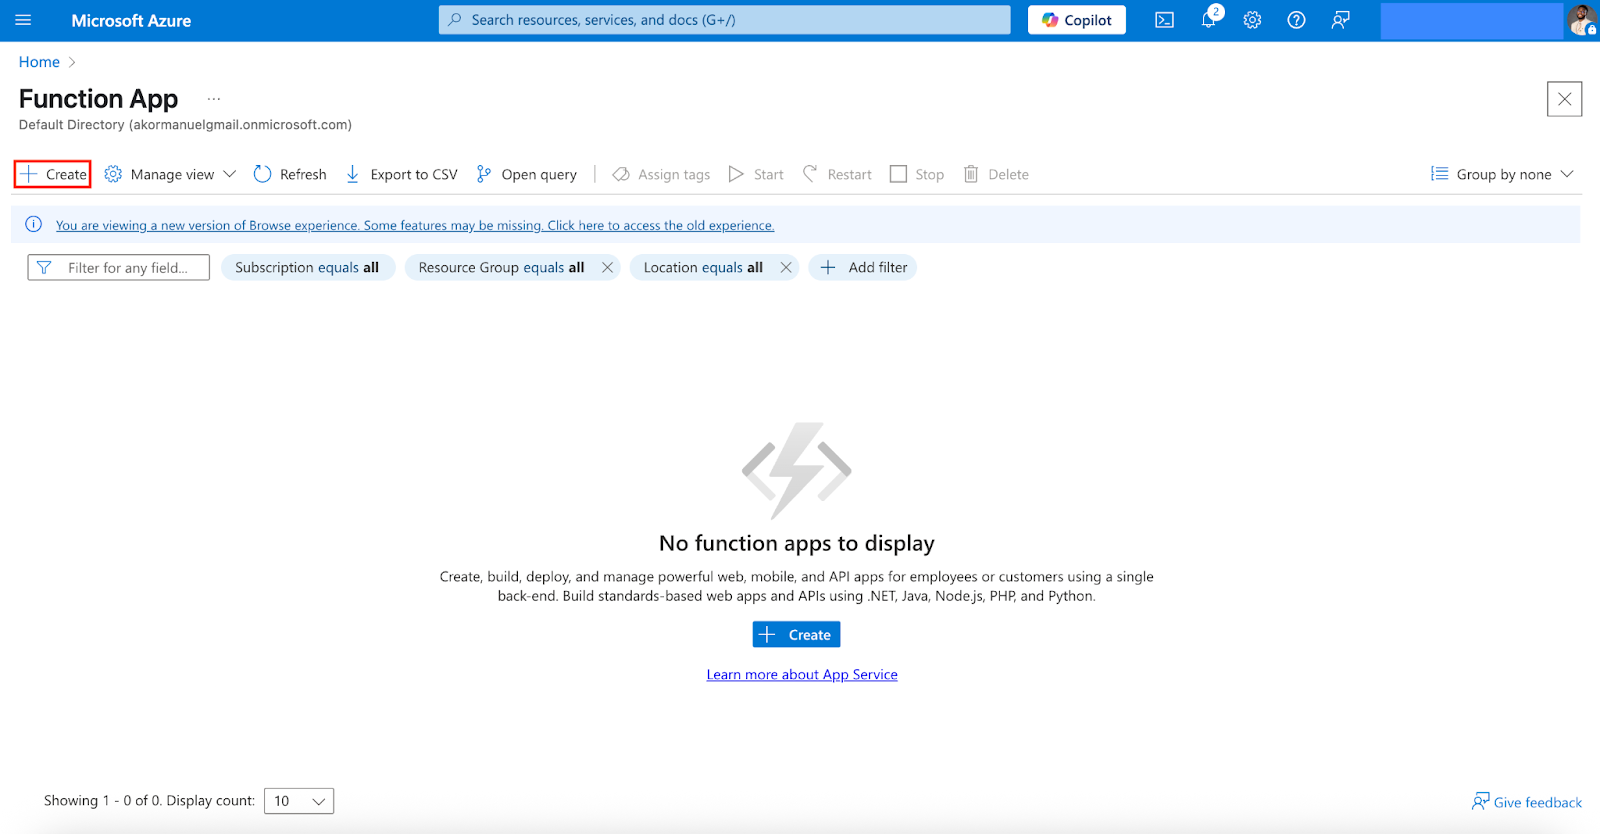The height and width of the screenshot is (834, 1600).
Task: Click Give feedback link
Action: click(1527, 802)
